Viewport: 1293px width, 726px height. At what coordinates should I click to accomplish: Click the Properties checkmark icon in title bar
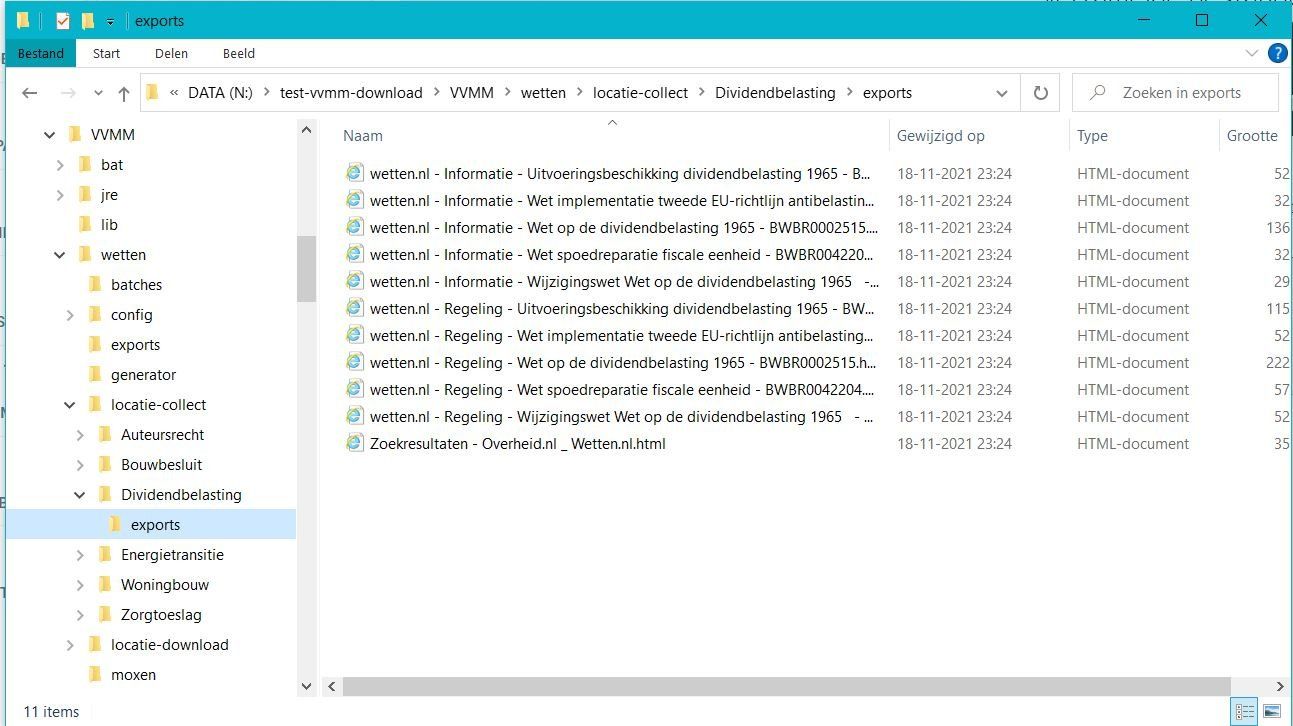[62, 21]
